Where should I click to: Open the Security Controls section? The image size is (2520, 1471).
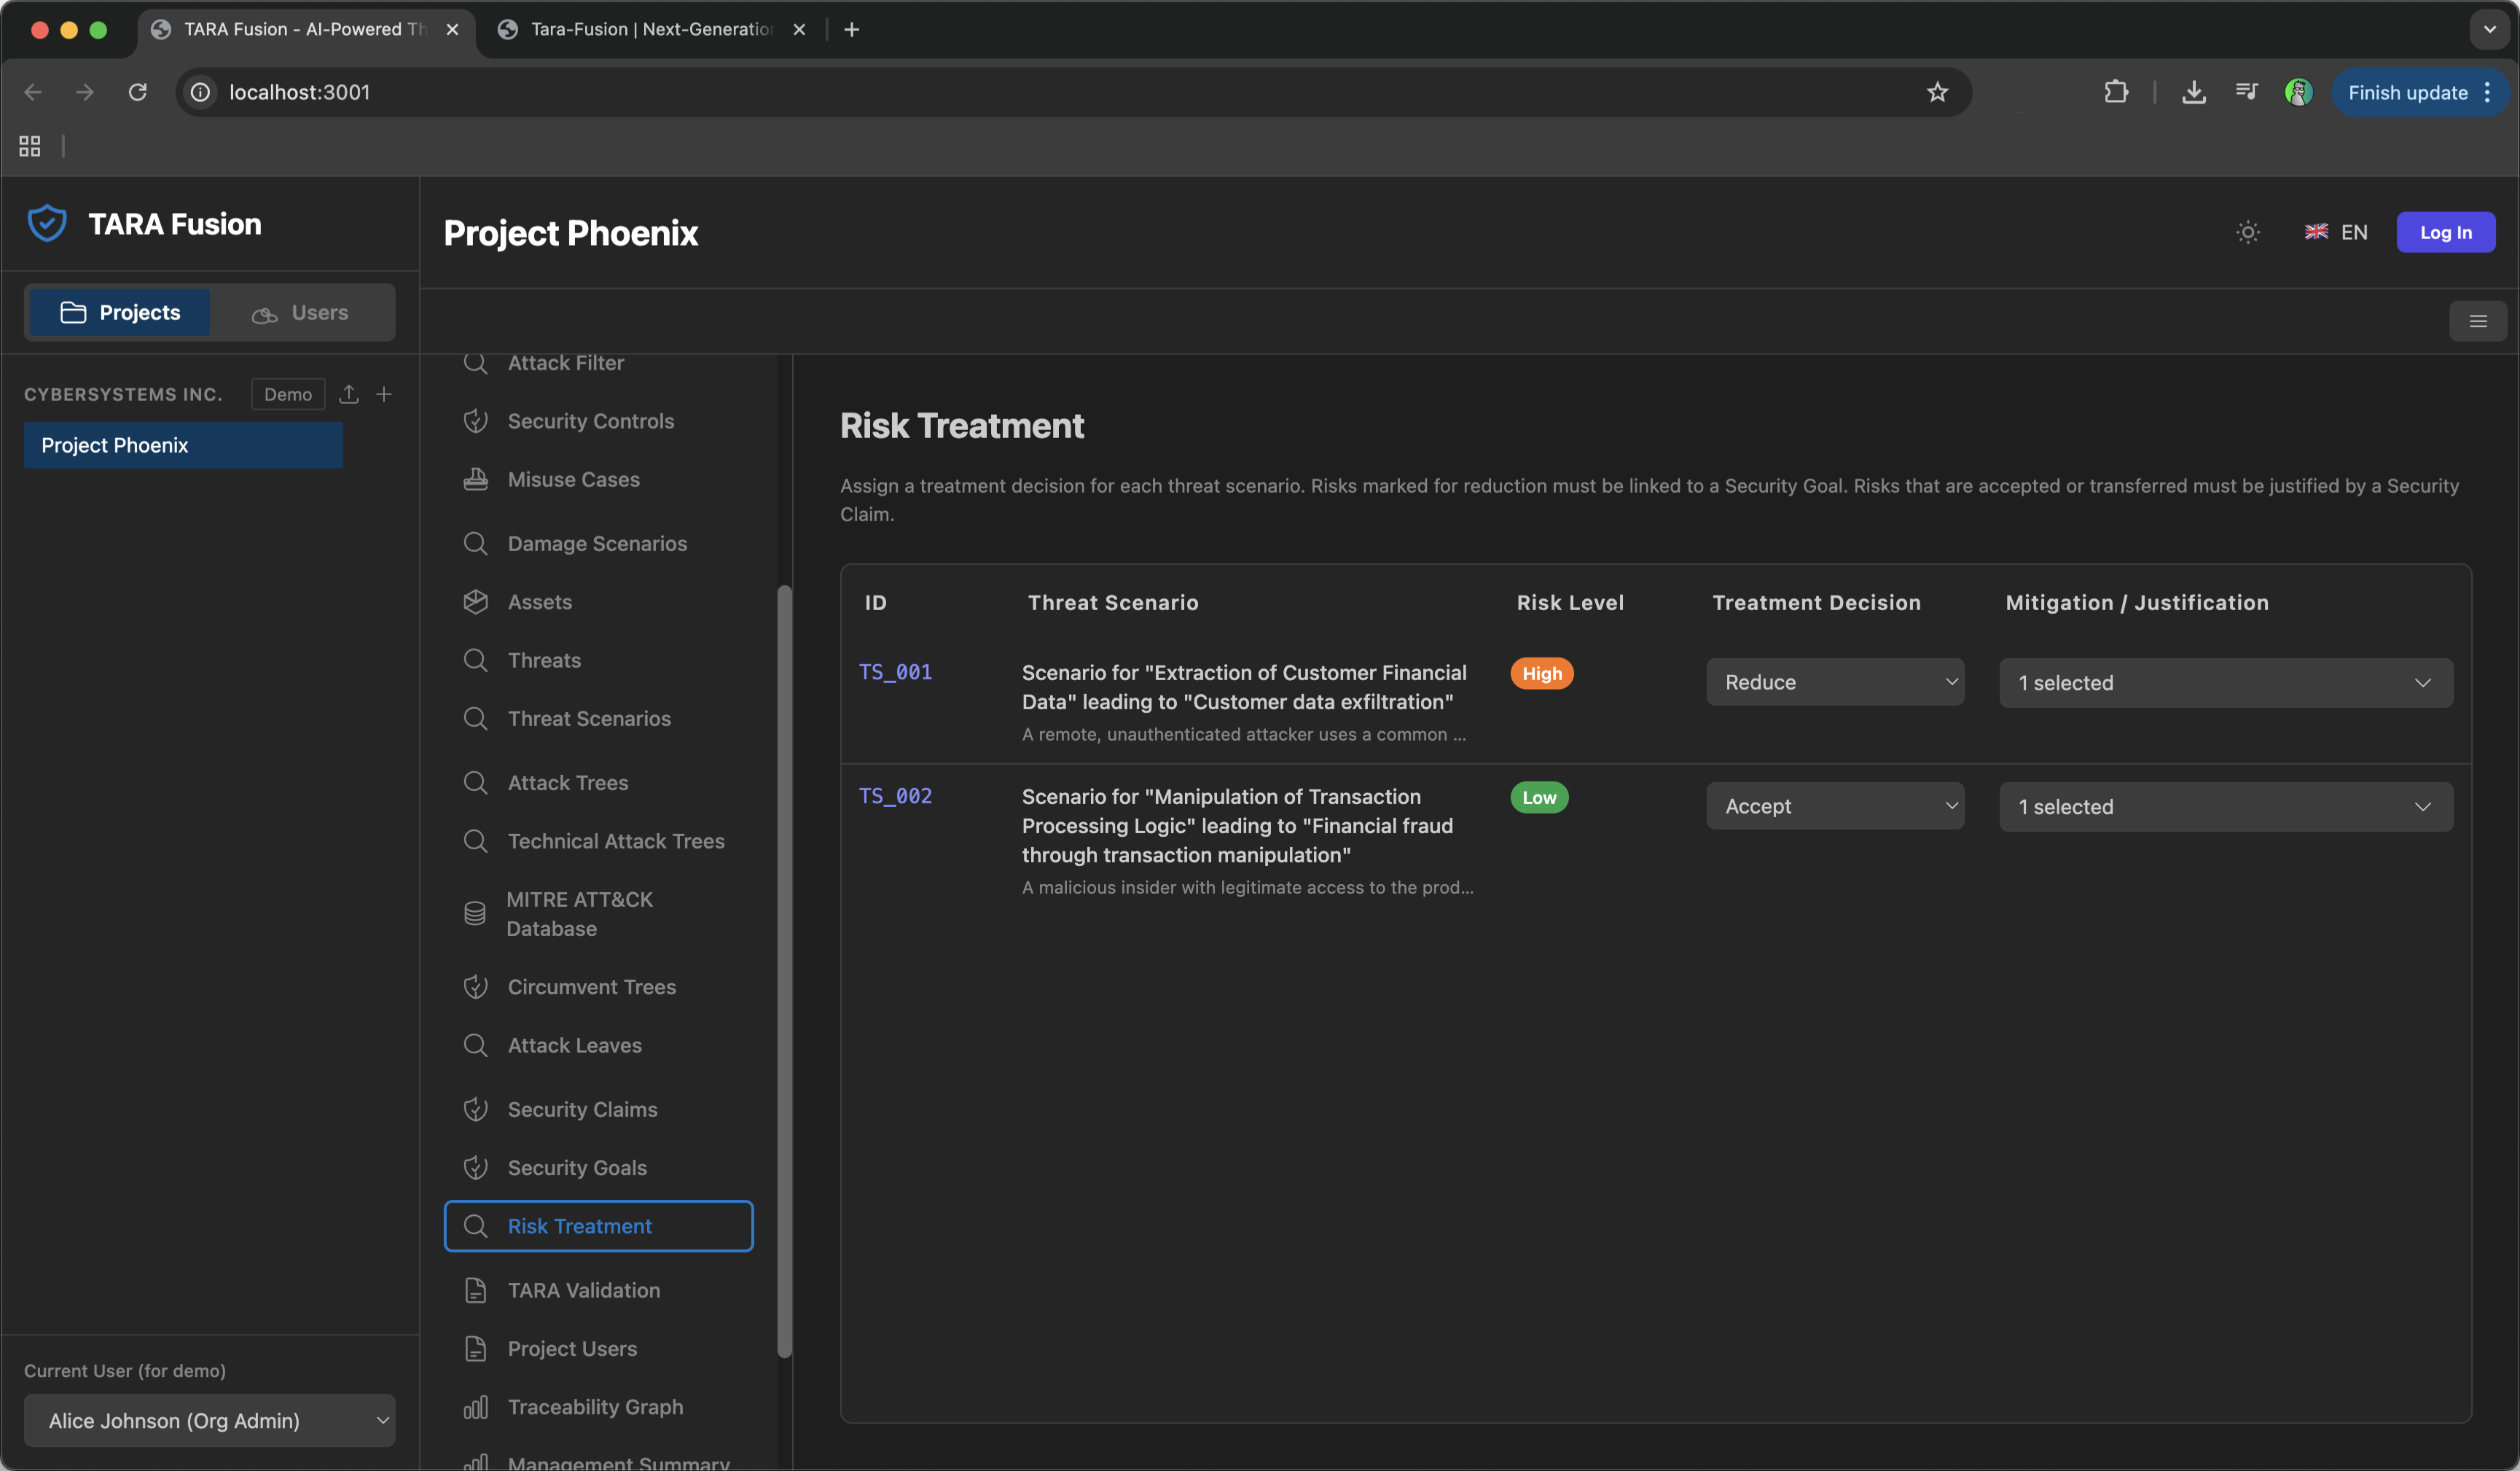589,421
